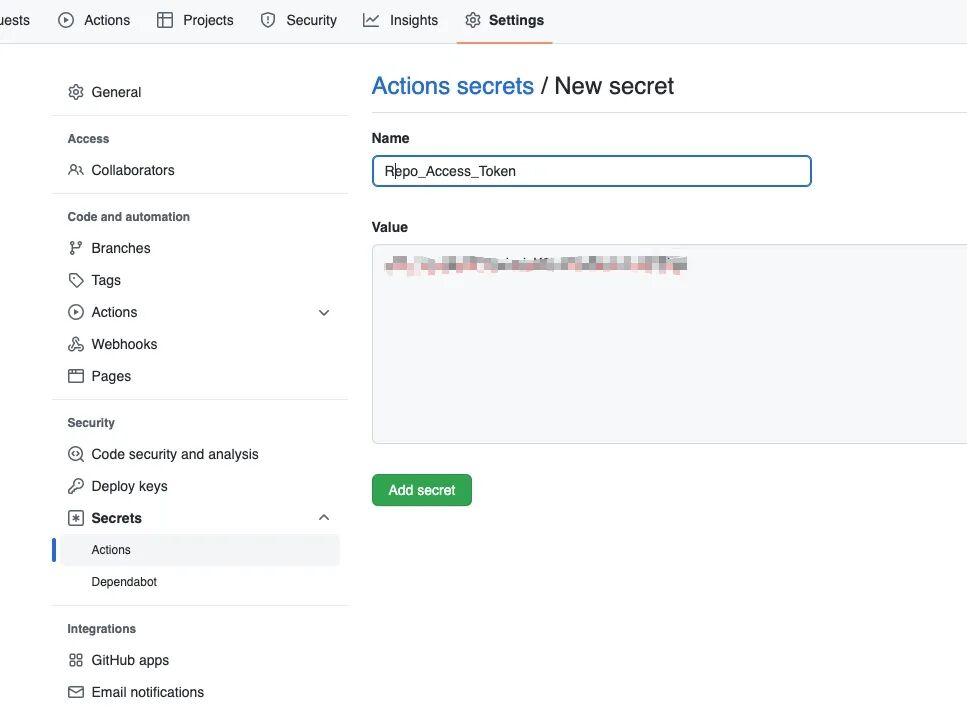Click the Deploy keys key icon
The height and width of the screenshot is (719, 967).
pyautogui.click(x=76, y=486)
